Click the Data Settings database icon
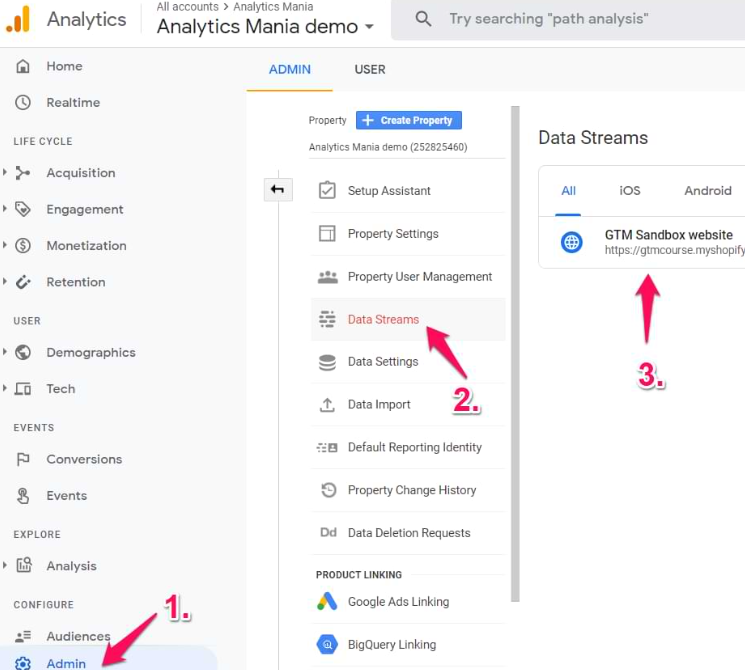This screenshot has height=670, width=752. [x=327, y=362]
